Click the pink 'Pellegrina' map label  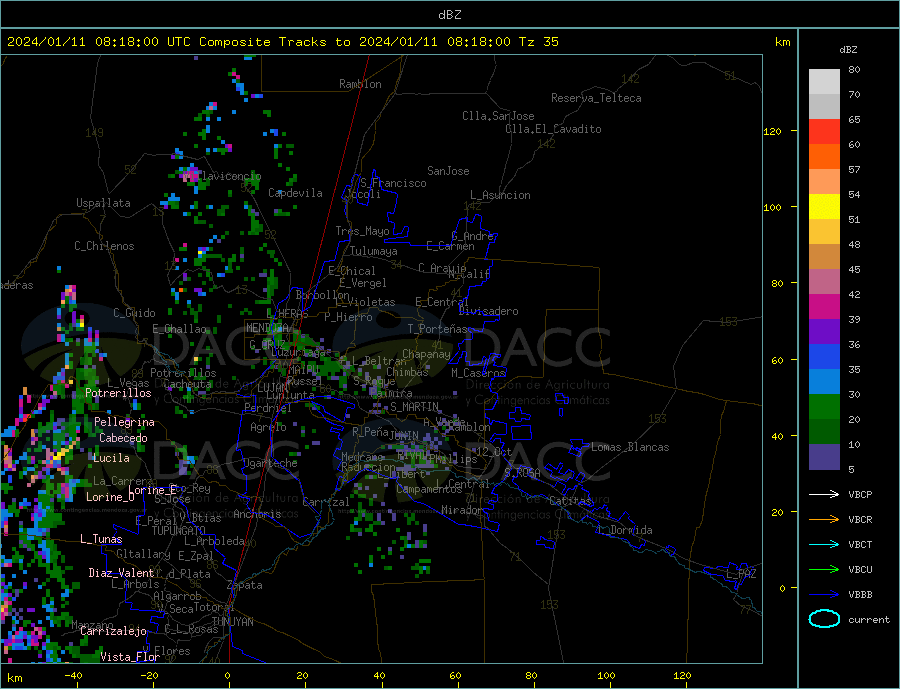pyautogui.click(x=124, y=421)
